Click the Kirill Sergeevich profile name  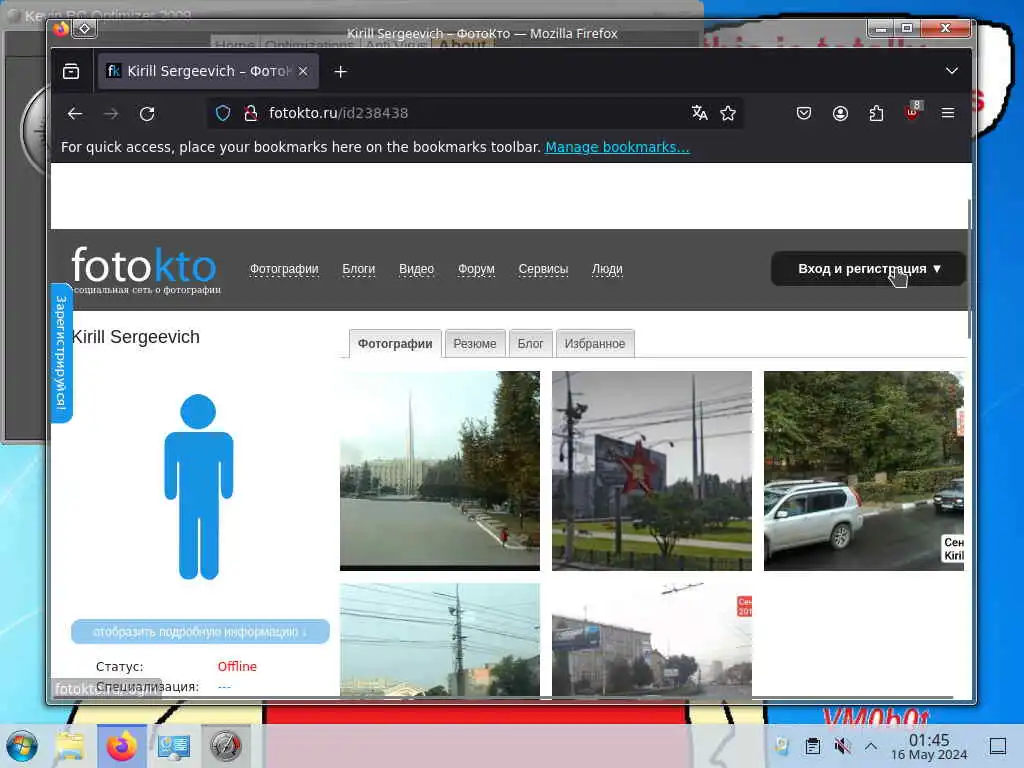[135, 337]
